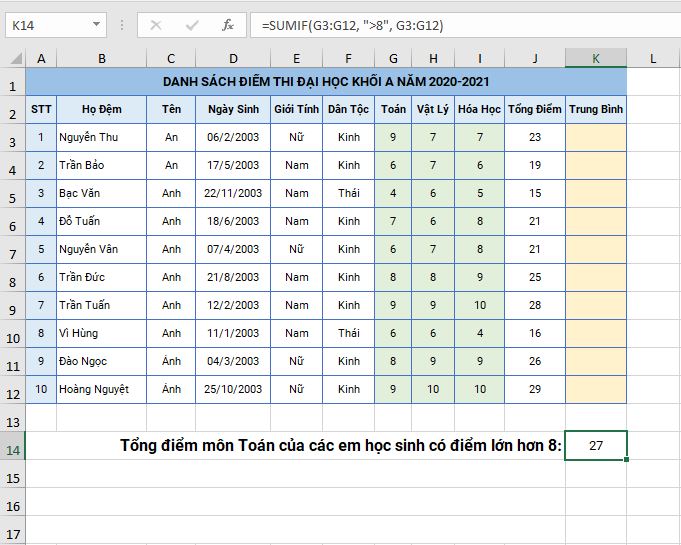
Task: Click fill handle of cell K14
Action: tap(626, 459)
